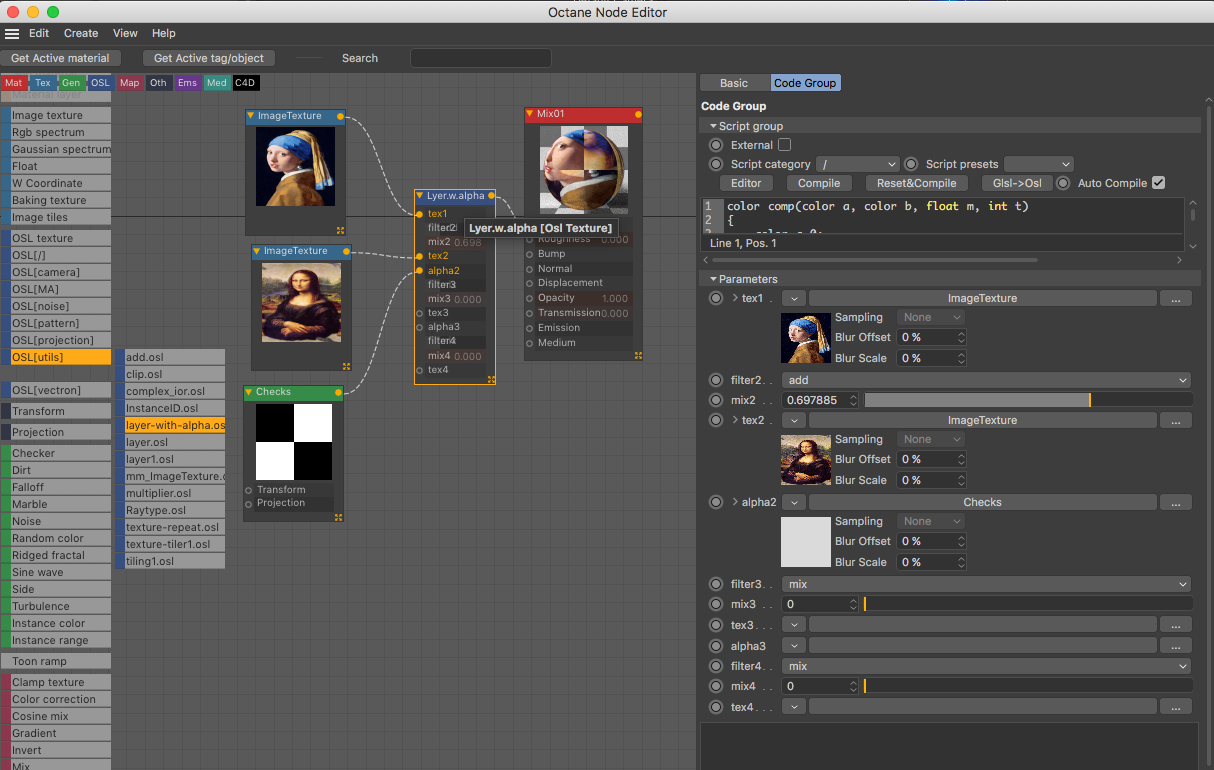The image size is (1214, 770).
Task: Toggle the Ems node filter
Action: tap(187, 83)
